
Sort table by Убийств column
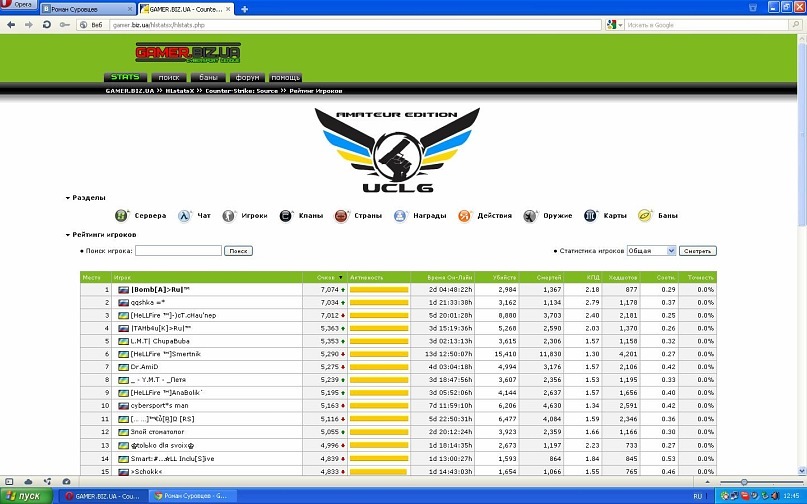point(504,277)
